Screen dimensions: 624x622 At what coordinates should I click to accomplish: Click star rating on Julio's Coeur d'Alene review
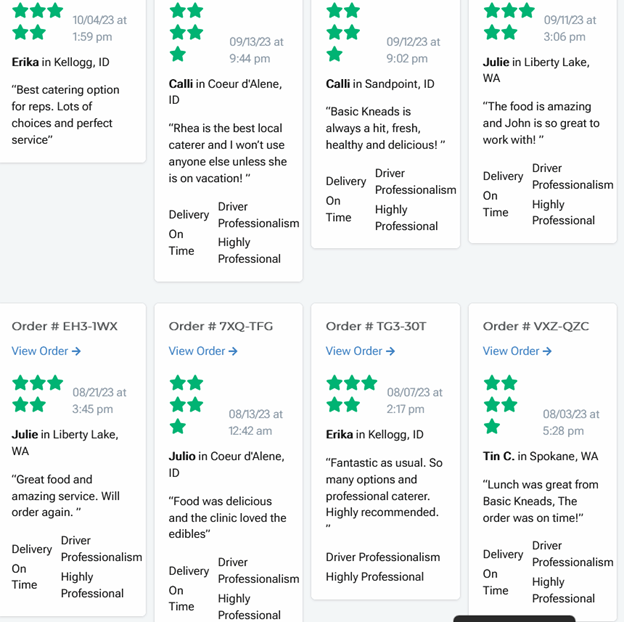pos(187,404)
